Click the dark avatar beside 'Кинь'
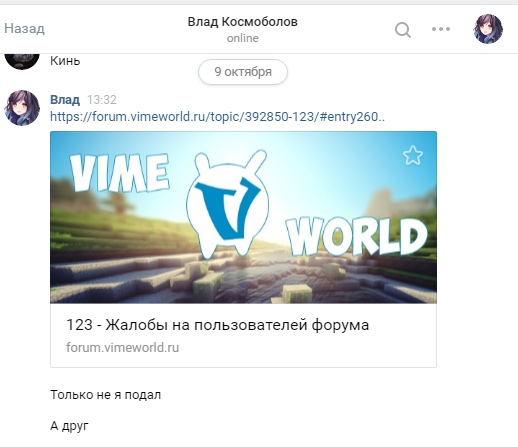This screenshot has height=447, width=518. 22,61
